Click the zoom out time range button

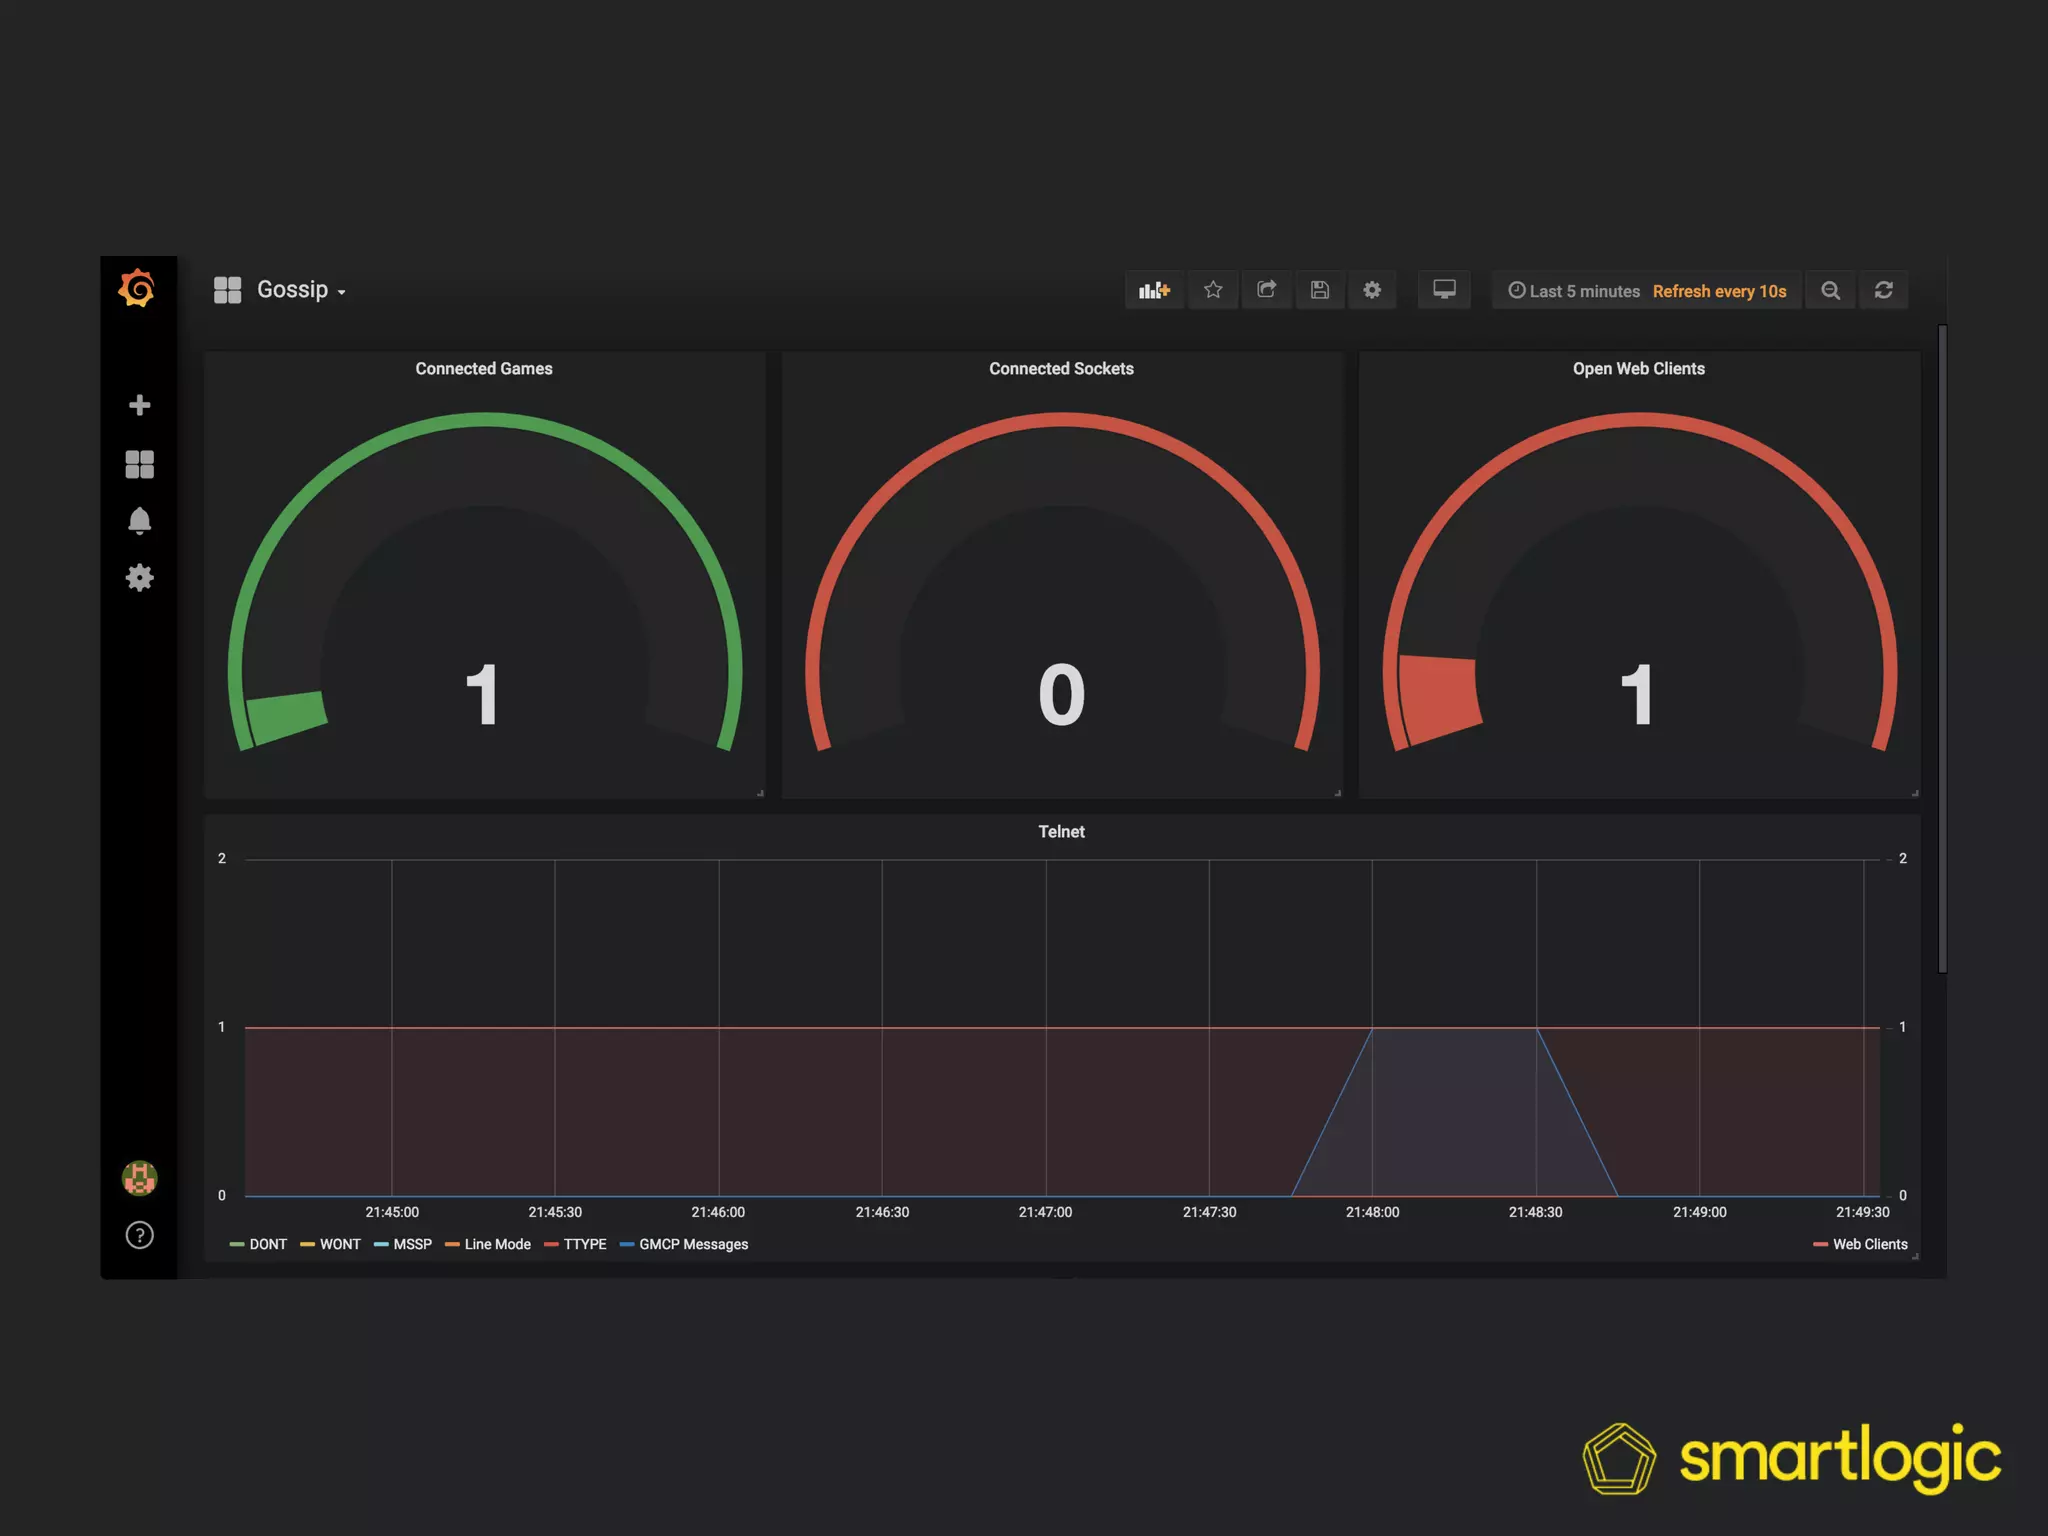(x=1830, y=290)
